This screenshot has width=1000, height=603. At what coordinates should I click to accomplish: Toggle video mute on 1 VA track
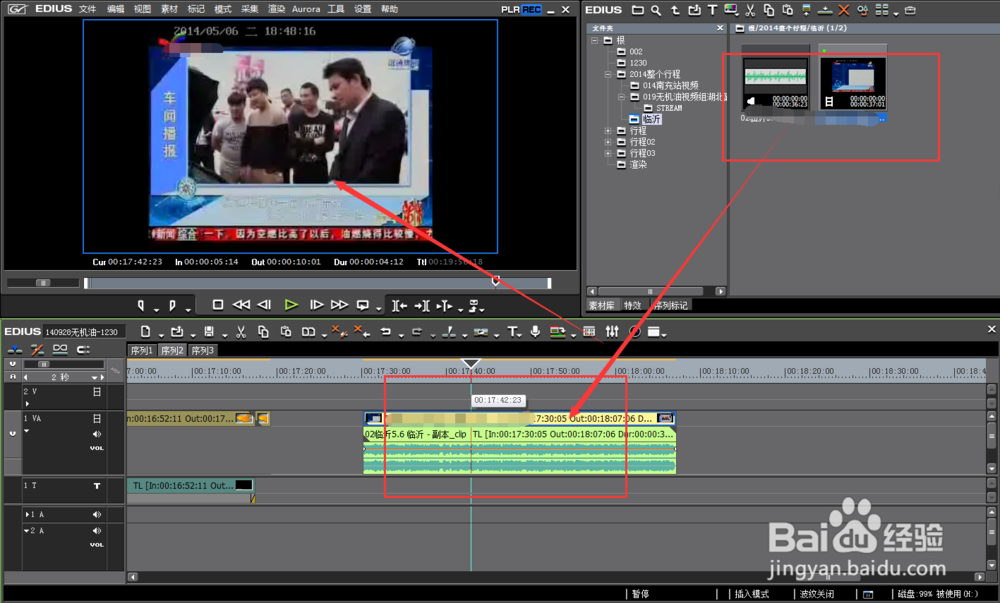coord(97,419)
